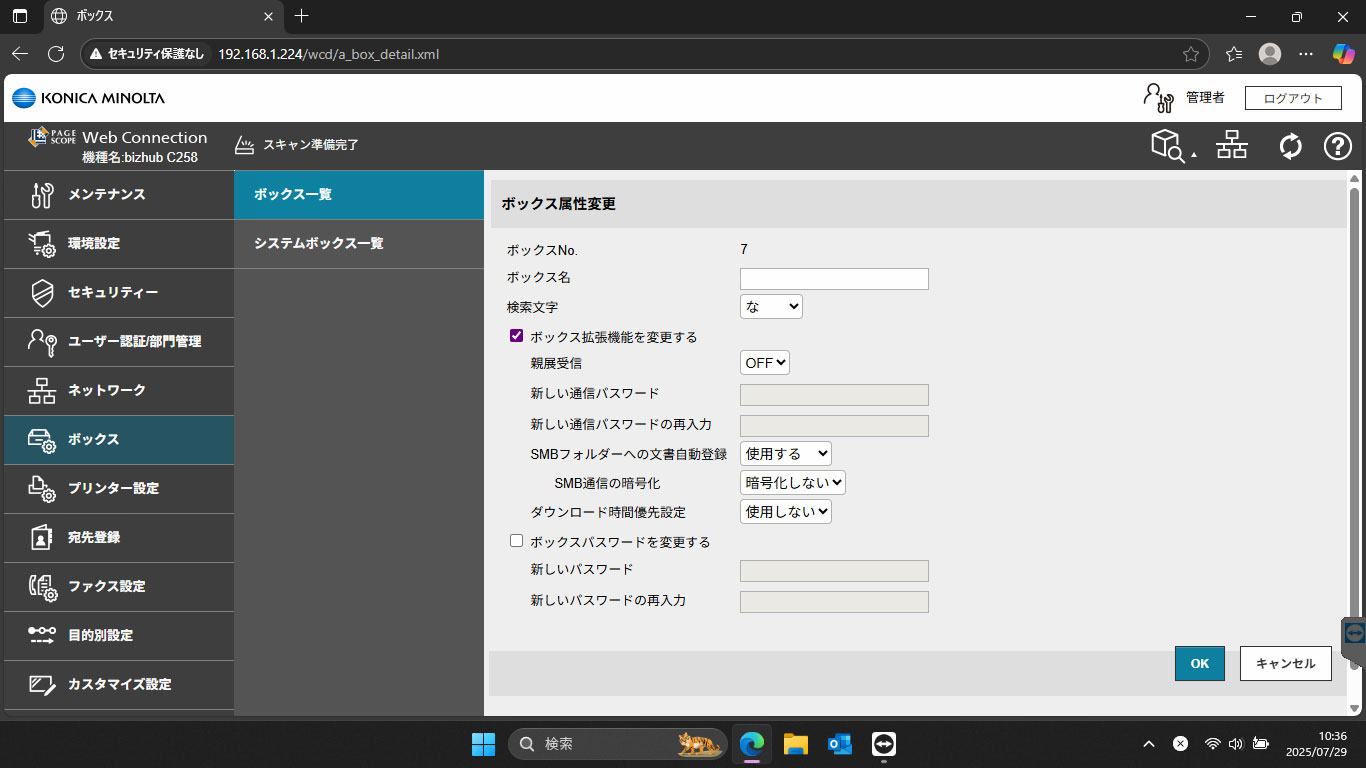This screenshot has width=1366, height=768.
Task: Click the ボックス名 text field
Action: [834, 279]
